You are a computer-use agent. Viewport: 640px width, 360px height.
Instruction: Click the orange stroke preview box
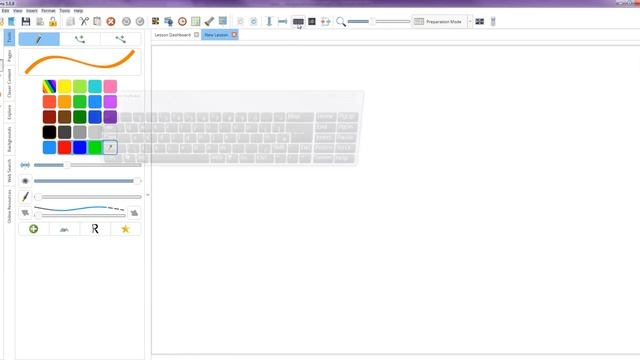click(80, 62)
